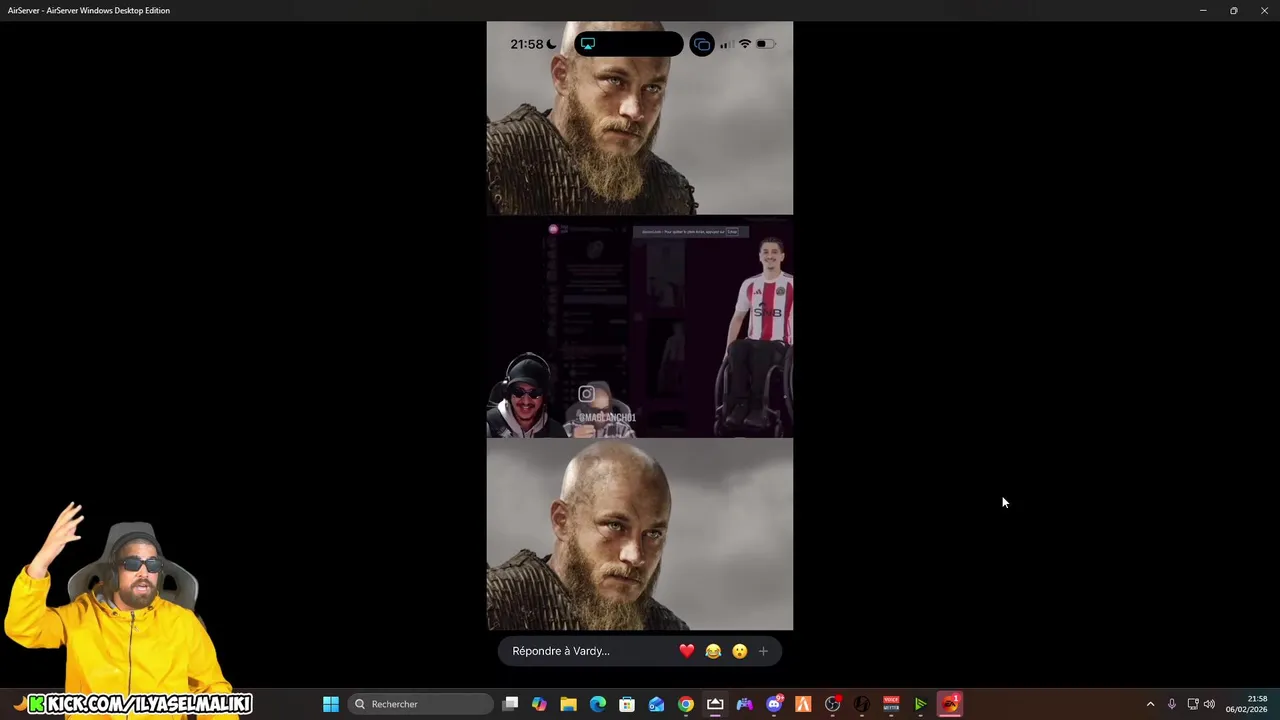Expand the hidden system tray icons chevron

pyautogui.click(x=1150, y=704)
